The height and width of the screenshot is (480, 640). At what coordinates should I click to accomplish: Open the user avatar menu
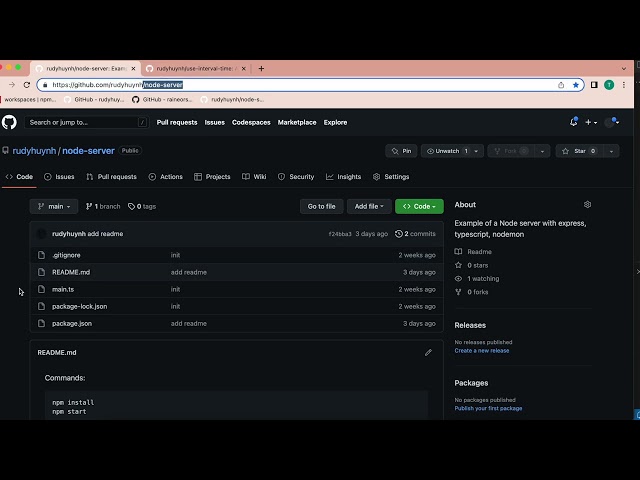click(611, 122)
